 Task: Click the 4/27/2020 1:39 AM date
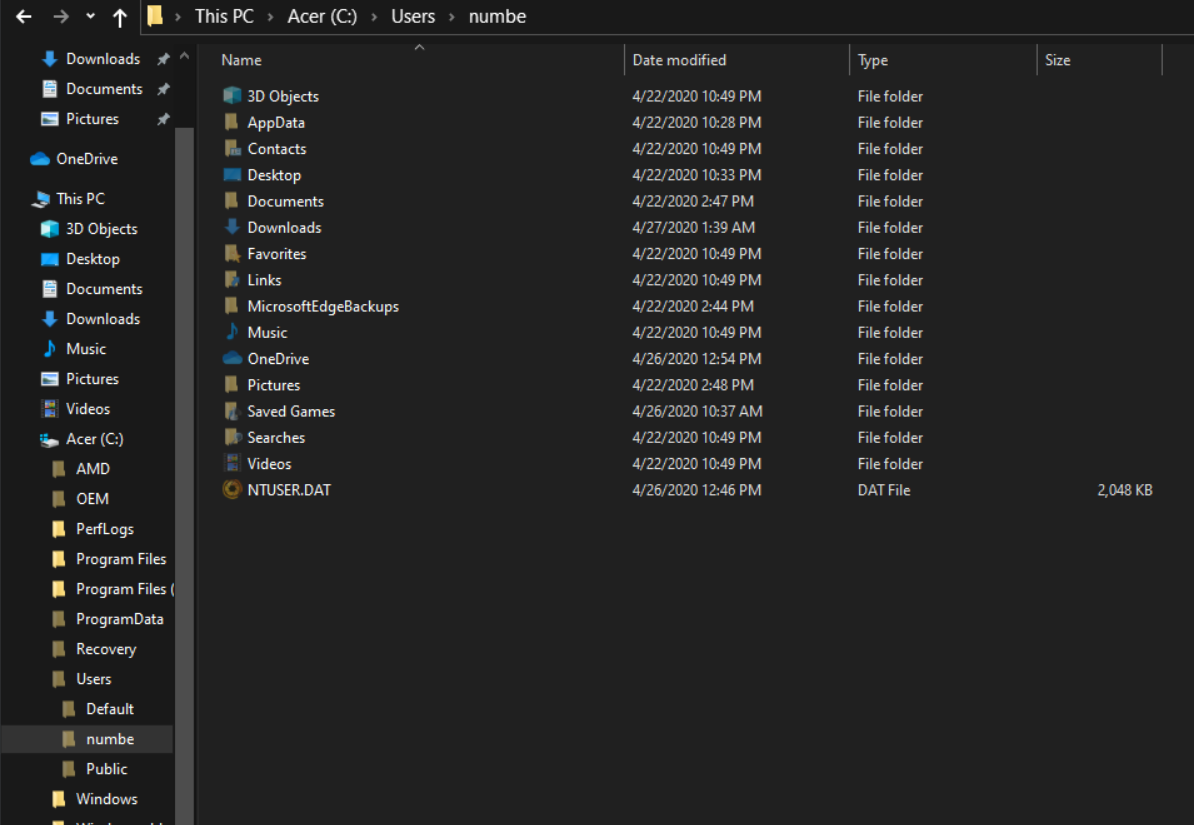[x=694, y=227]
